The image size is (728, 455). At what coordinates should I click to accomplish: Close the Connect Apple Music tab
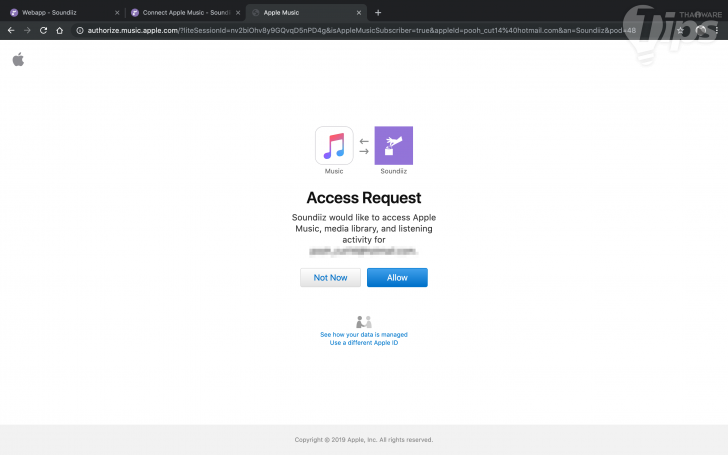(x=238, y=13)
